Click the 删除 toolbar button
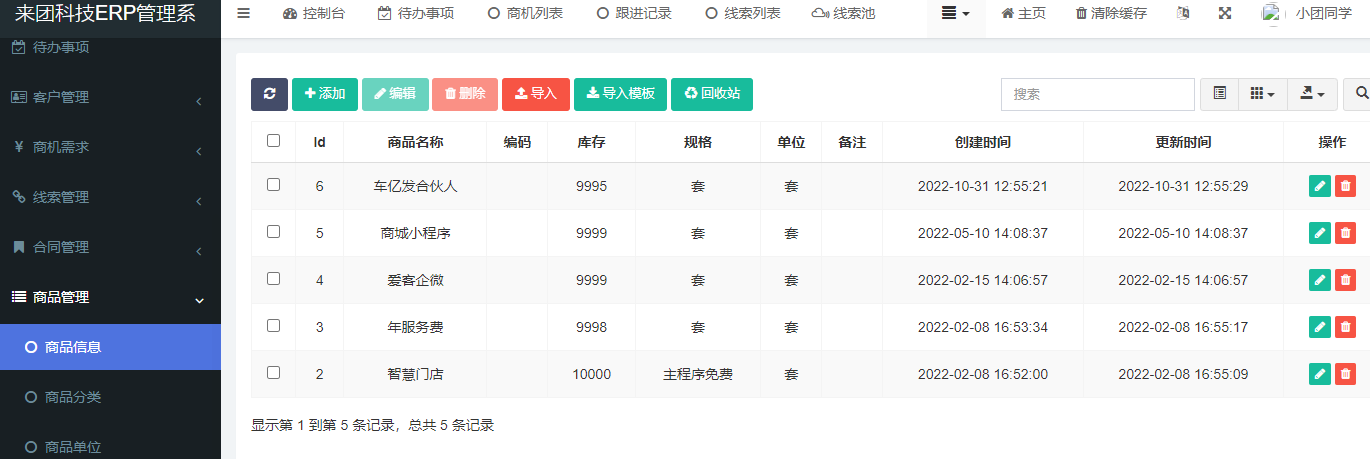 [x=465, y=94]
